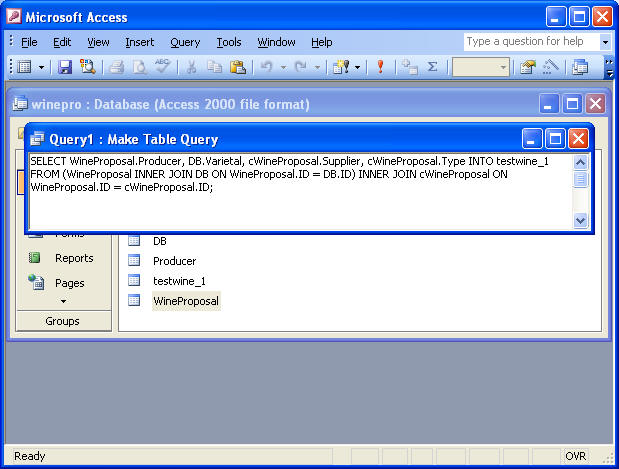Select the Print toolbar icon
Image resolution: width=619 pixels, height=469 pixels.
click(116, 67)
